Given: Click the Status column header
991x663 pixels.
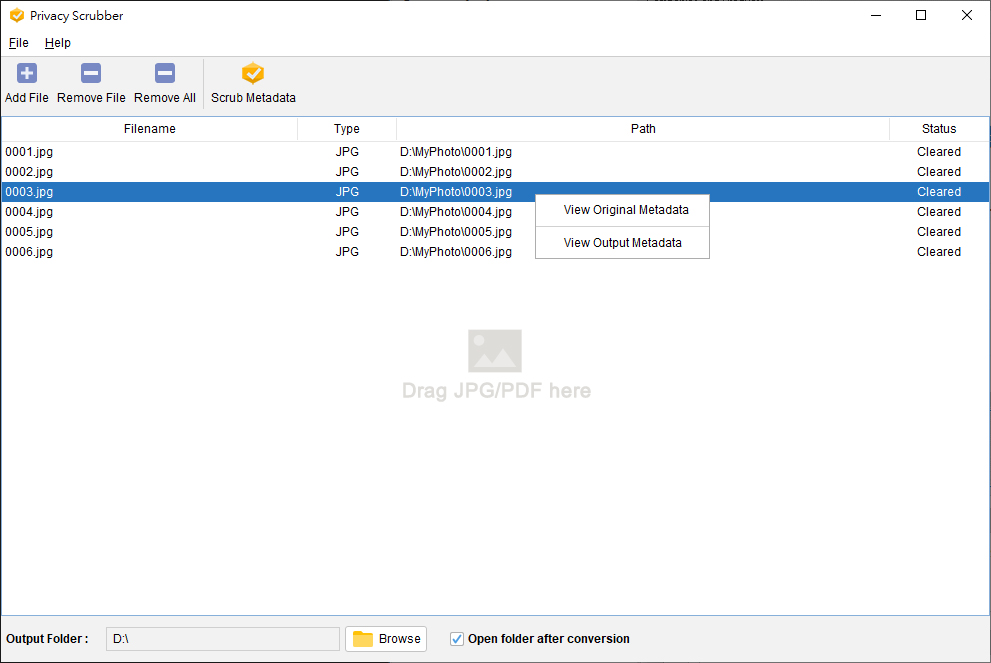Looking at the screenshot, I should click(938, 129).
